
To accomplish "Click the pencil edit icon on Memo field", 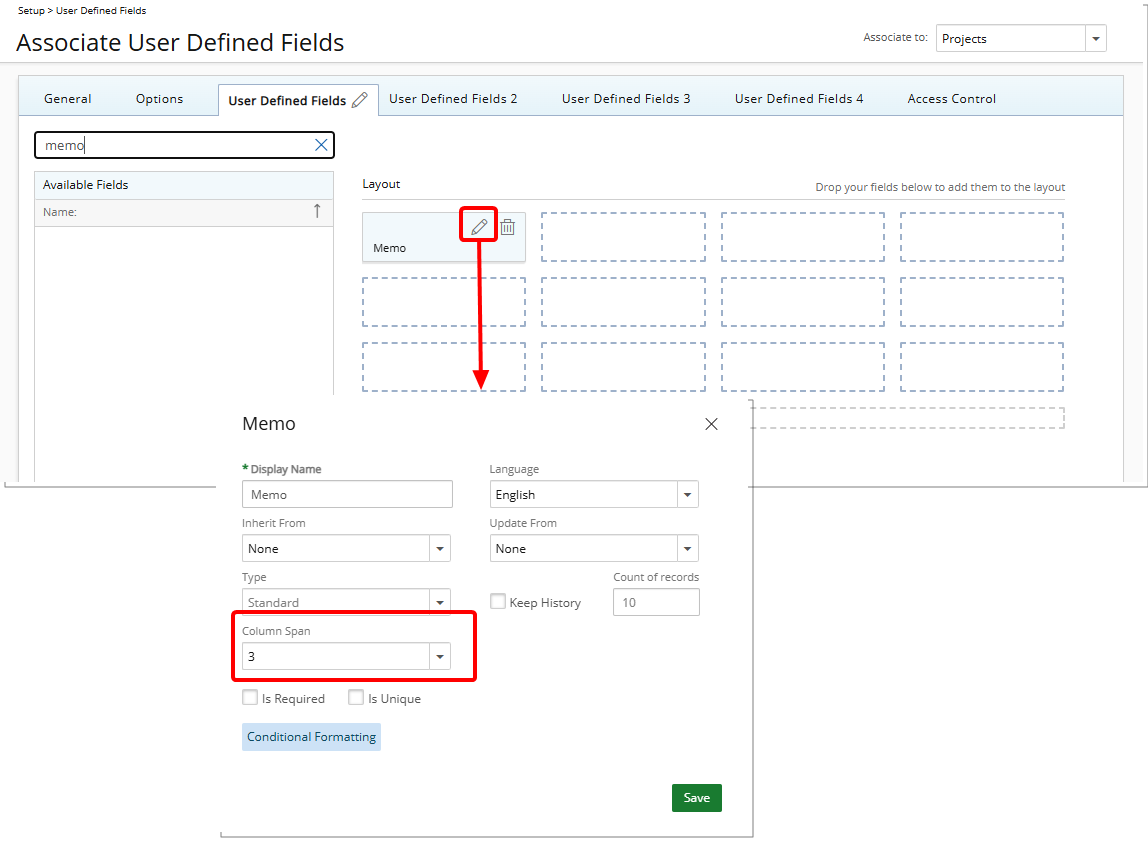I will pos(479,227).
